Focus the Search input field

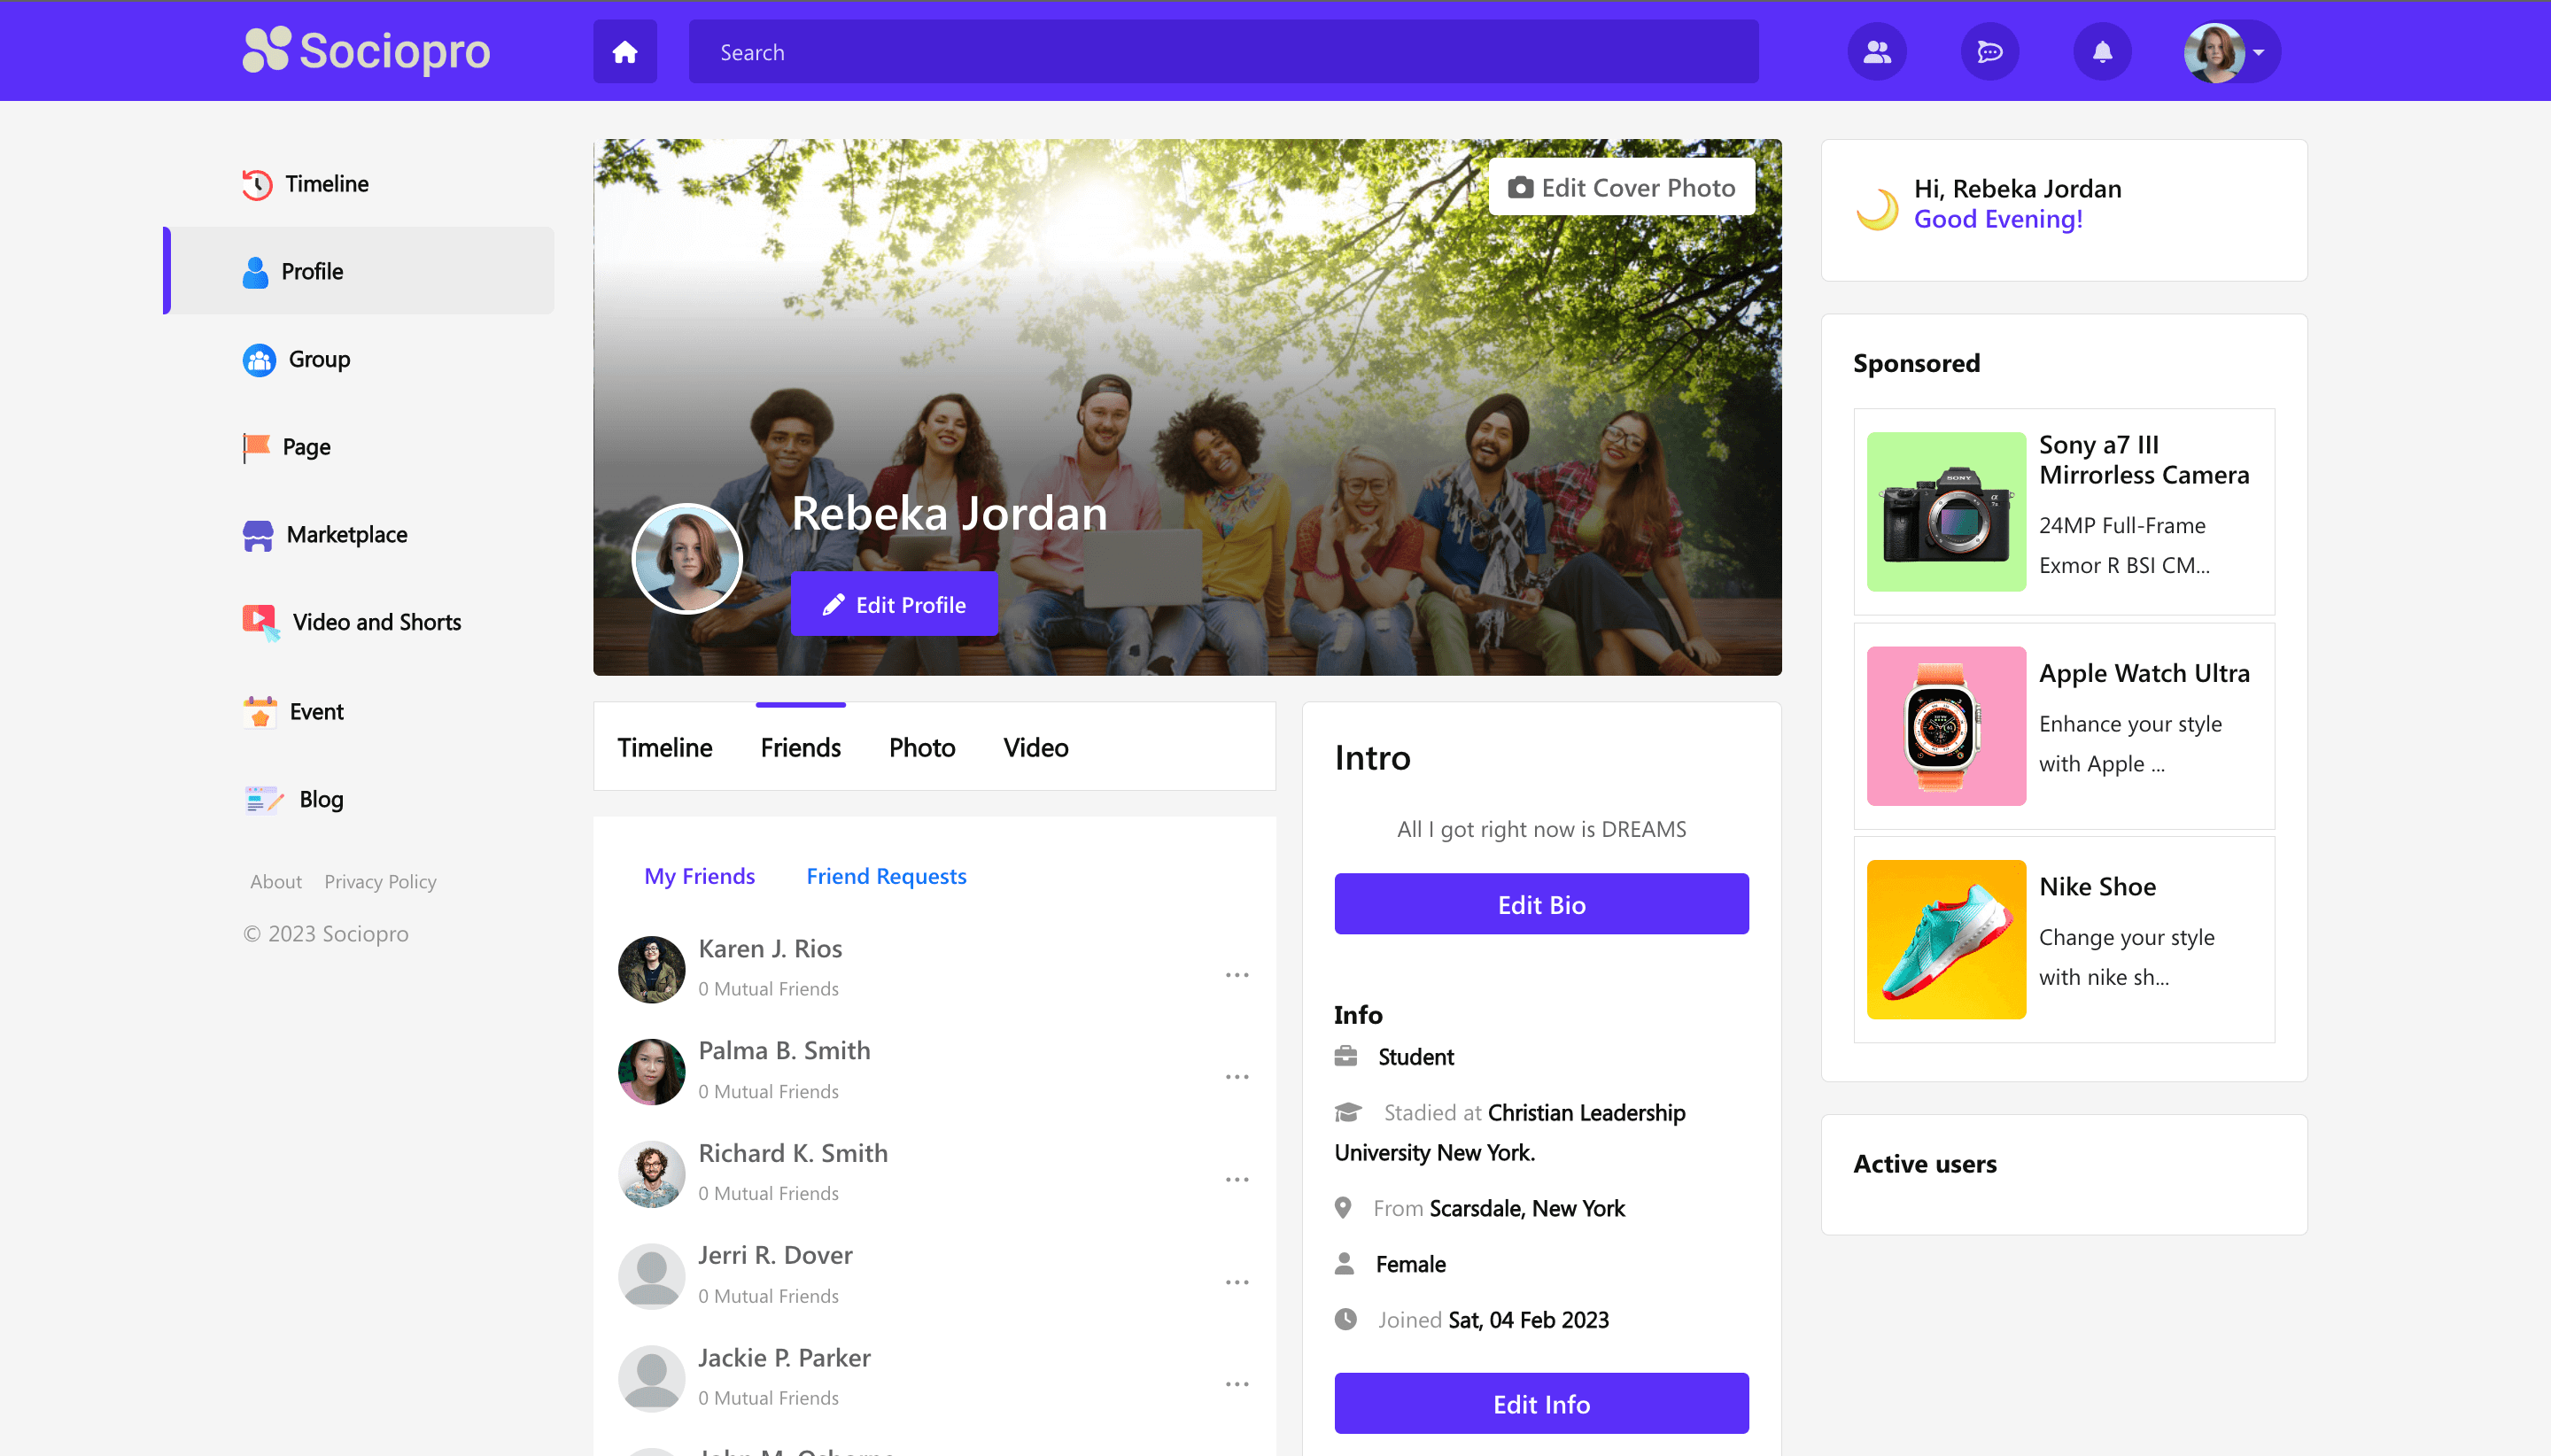(x=1222, y=52)
